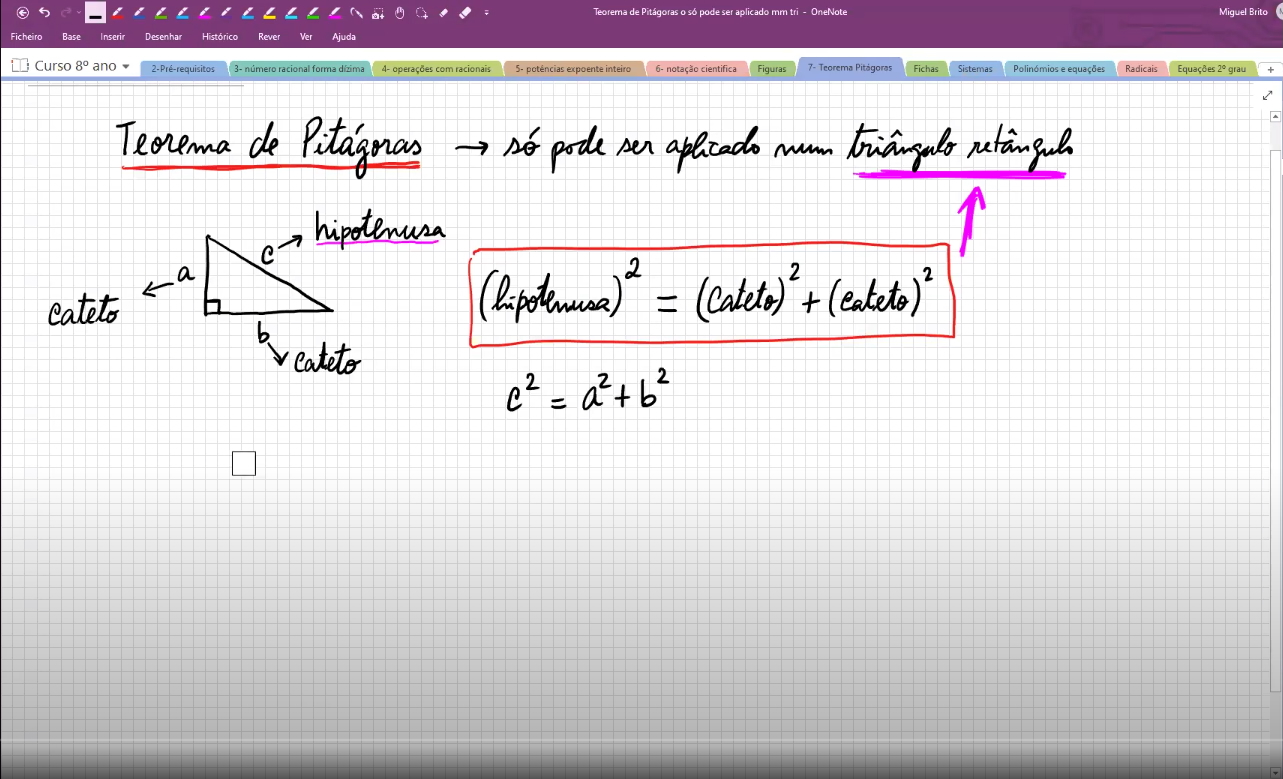Select the red pen tool
Image resolution: width=1283 pixels, height=779 pixels.
pos(117,13)
